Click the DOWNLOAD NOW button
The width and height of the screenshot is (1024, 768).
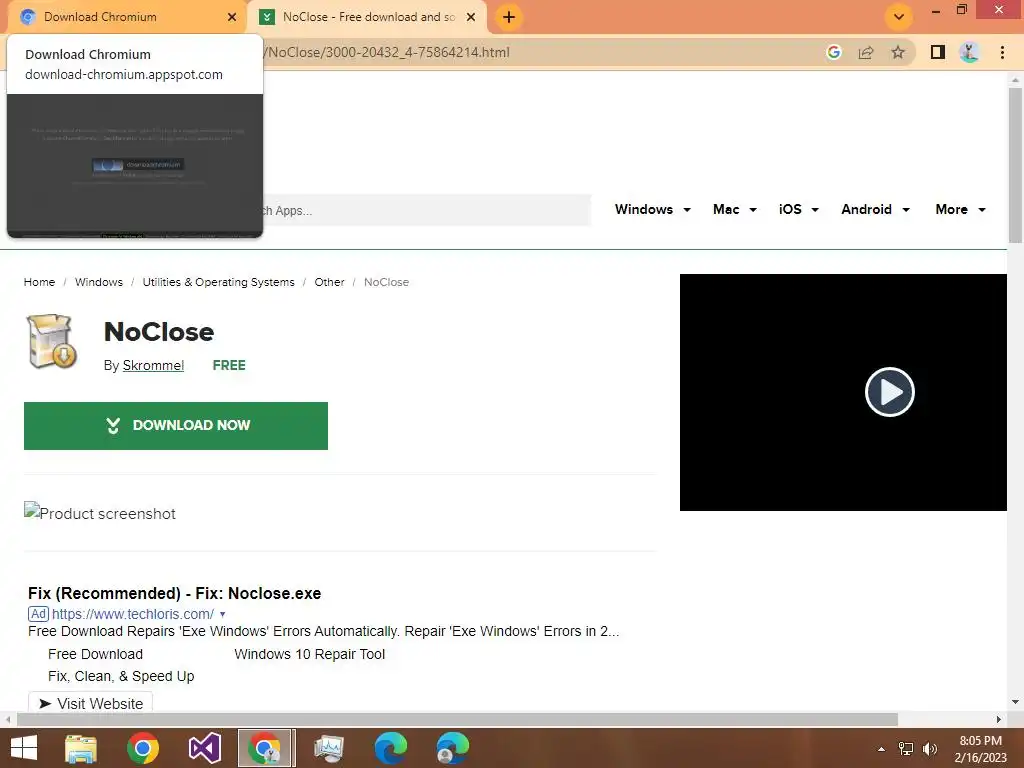coord(176,426)
